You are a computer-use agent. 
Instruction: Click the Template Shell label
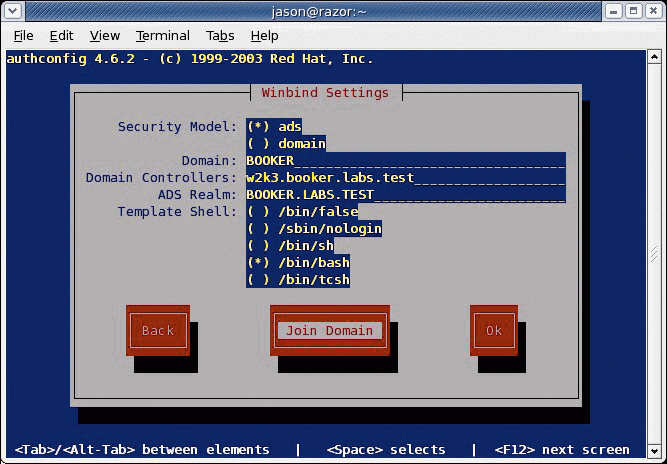177,212
